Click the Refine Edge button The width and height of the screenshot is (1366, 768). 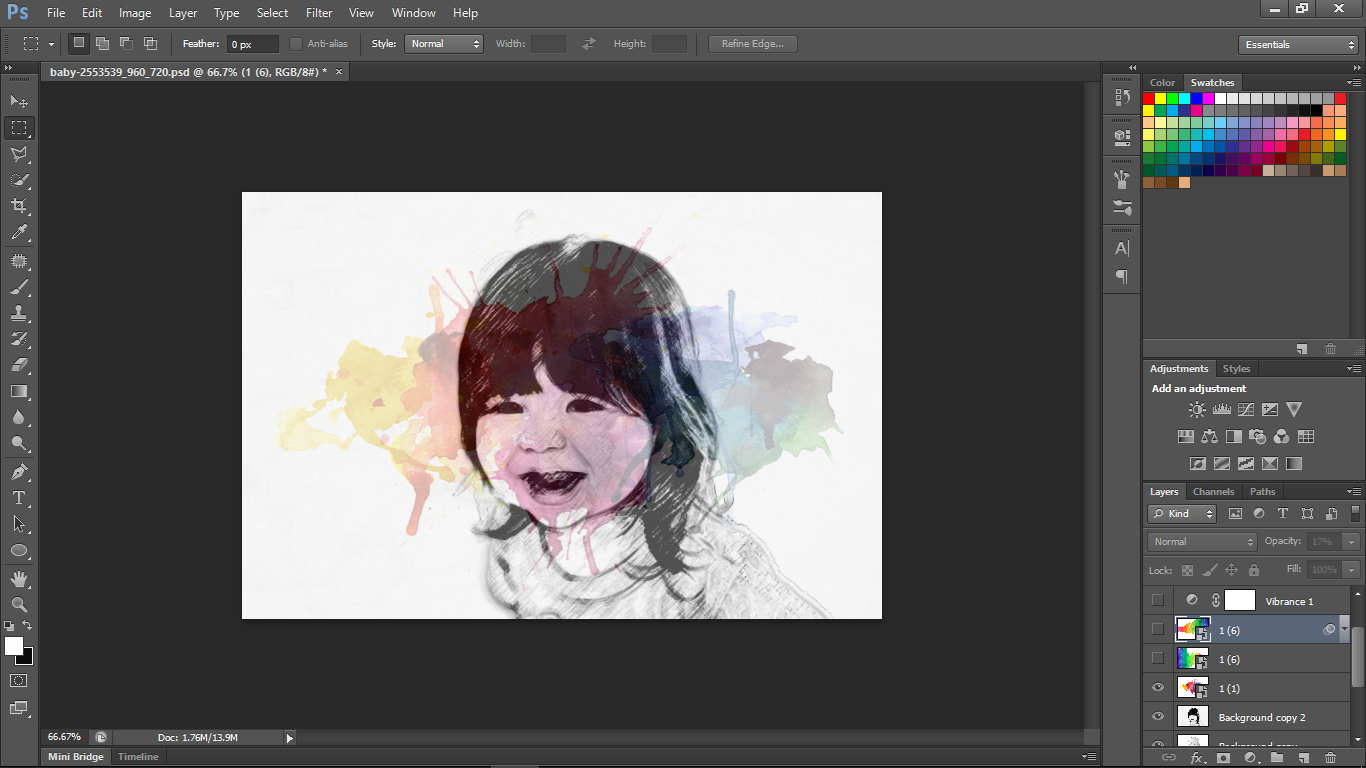click(x=752, y=44)
